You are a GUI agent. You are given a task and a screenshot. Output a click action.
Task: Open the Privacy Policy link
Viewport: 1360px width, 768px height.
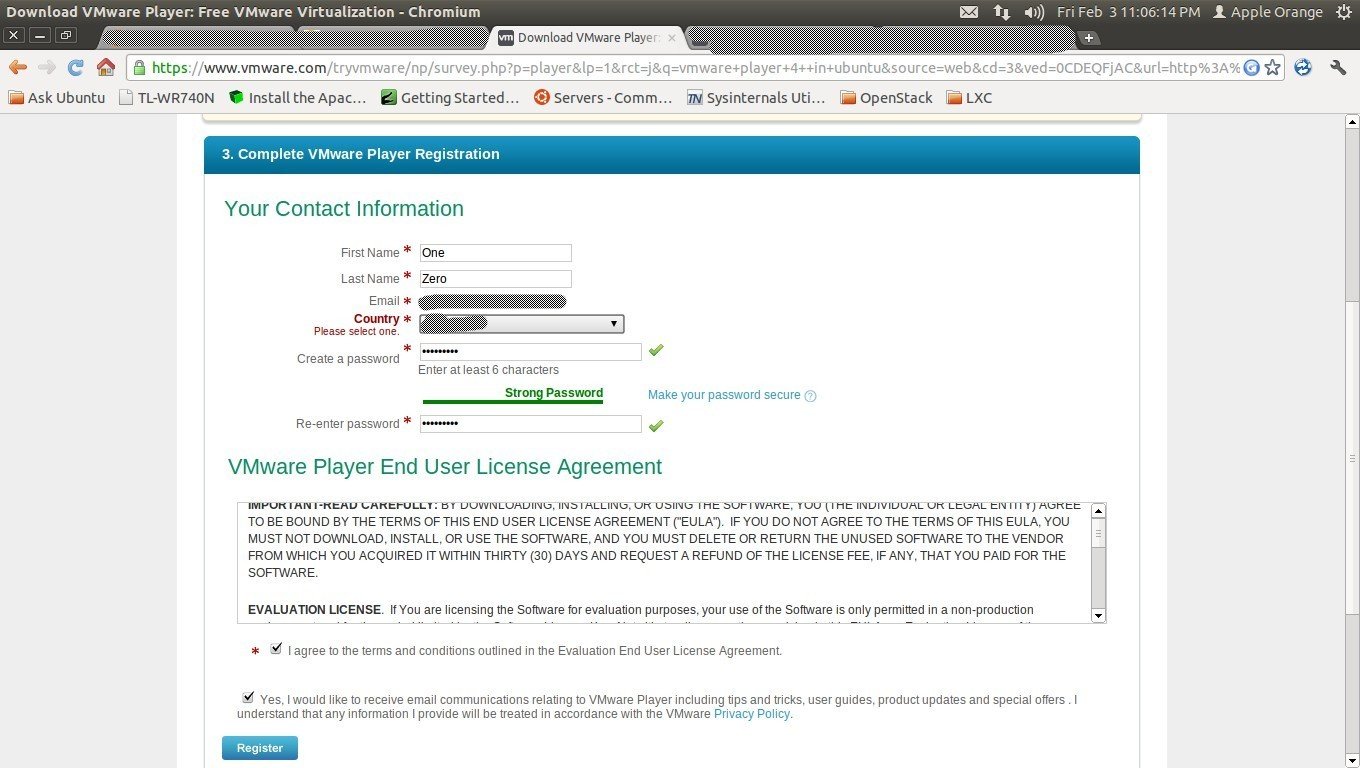pyautogui.click(x=751, y=714)
